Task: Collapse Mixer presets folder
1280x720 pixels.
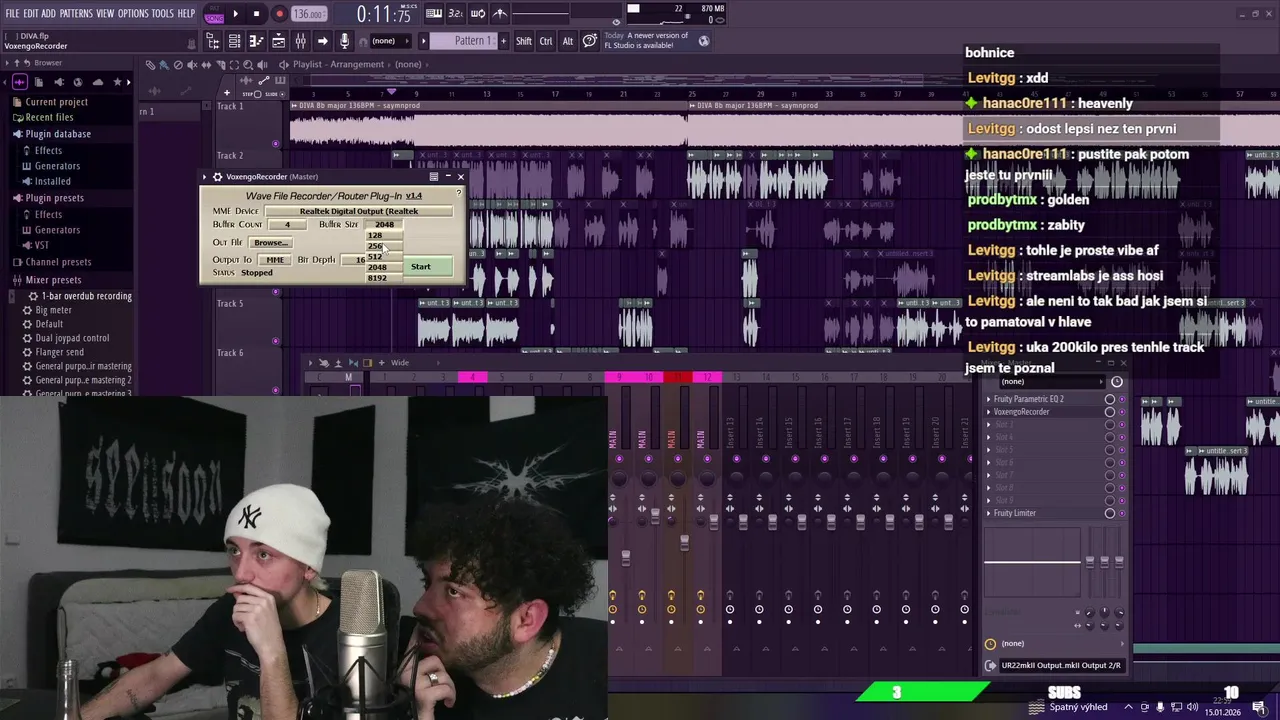Action: (x=52, y=280)
